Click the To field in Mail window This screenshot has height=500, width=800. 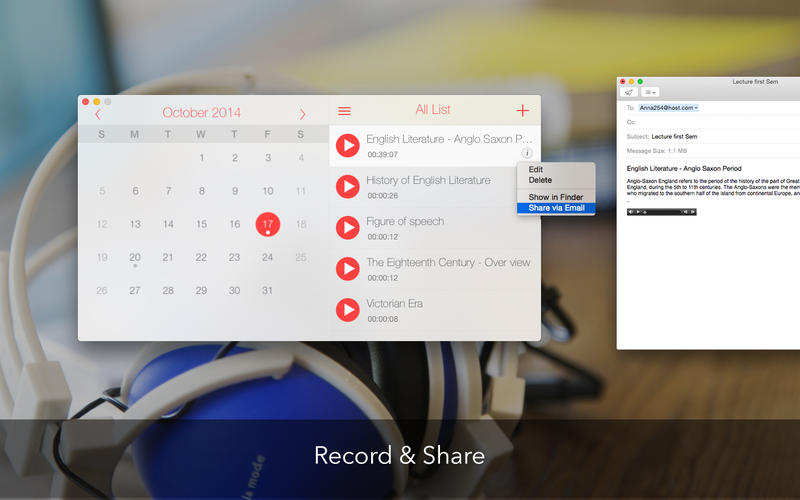tap(713, 108)
